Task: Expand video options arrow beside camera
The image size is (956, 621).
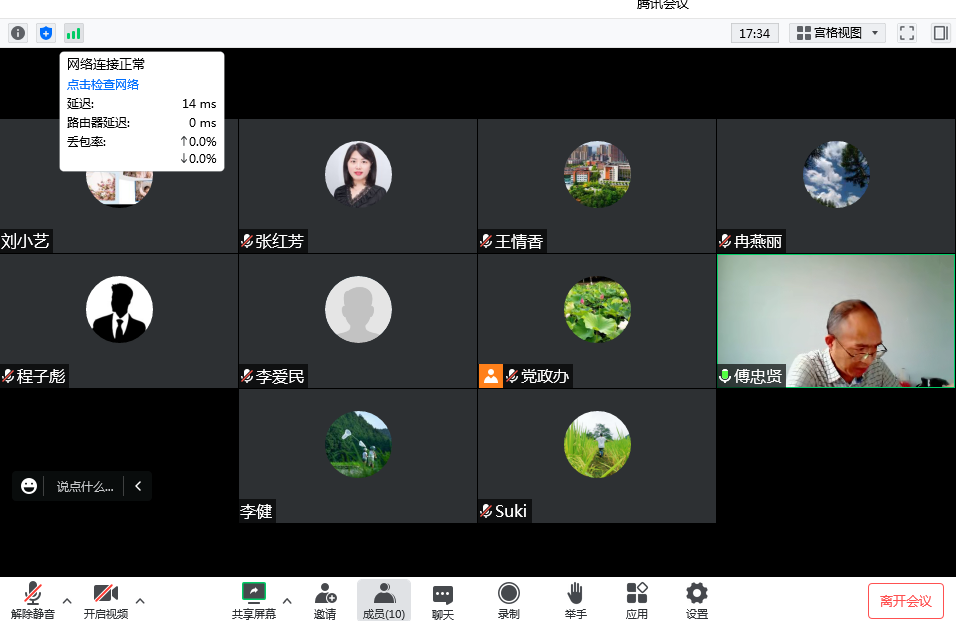Action: coord(140,601)
